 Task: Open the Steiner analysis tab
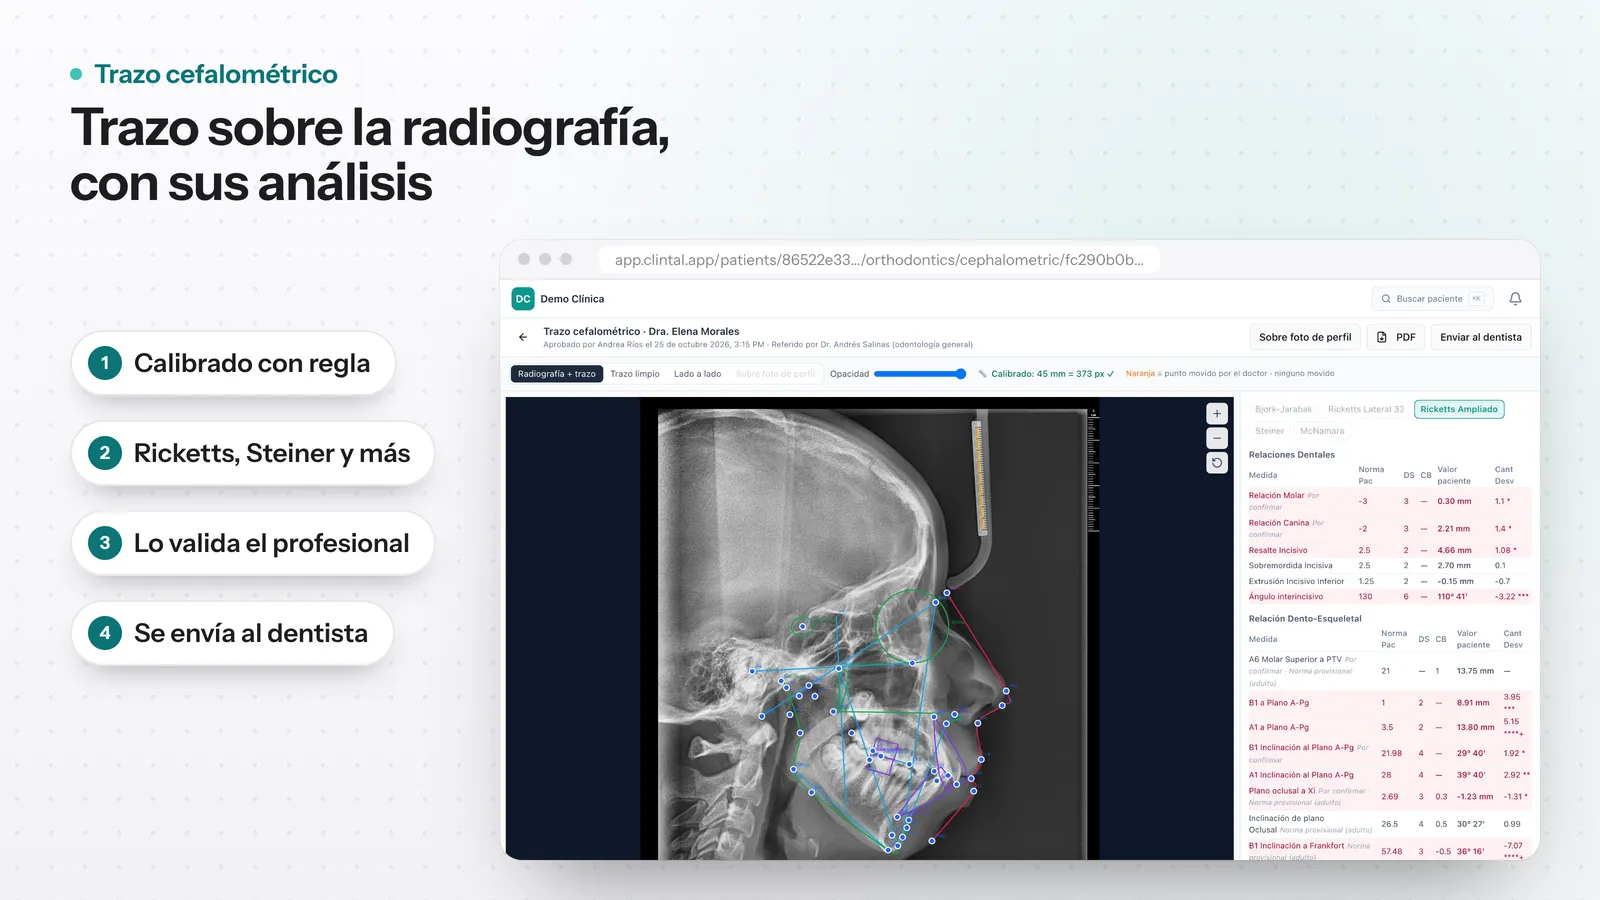[1269, 431]
